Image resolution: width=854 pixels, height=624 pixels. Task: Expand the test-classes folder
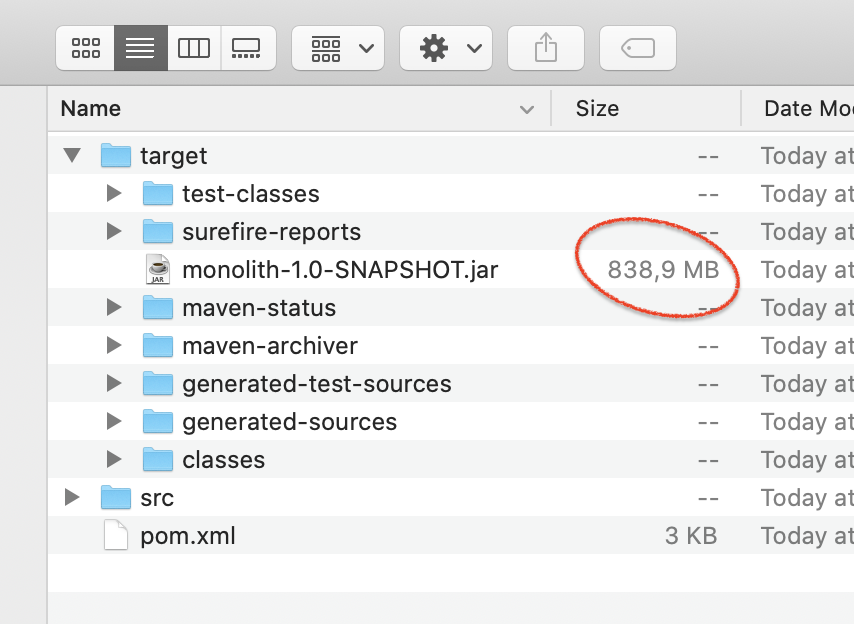pos(114,194)
